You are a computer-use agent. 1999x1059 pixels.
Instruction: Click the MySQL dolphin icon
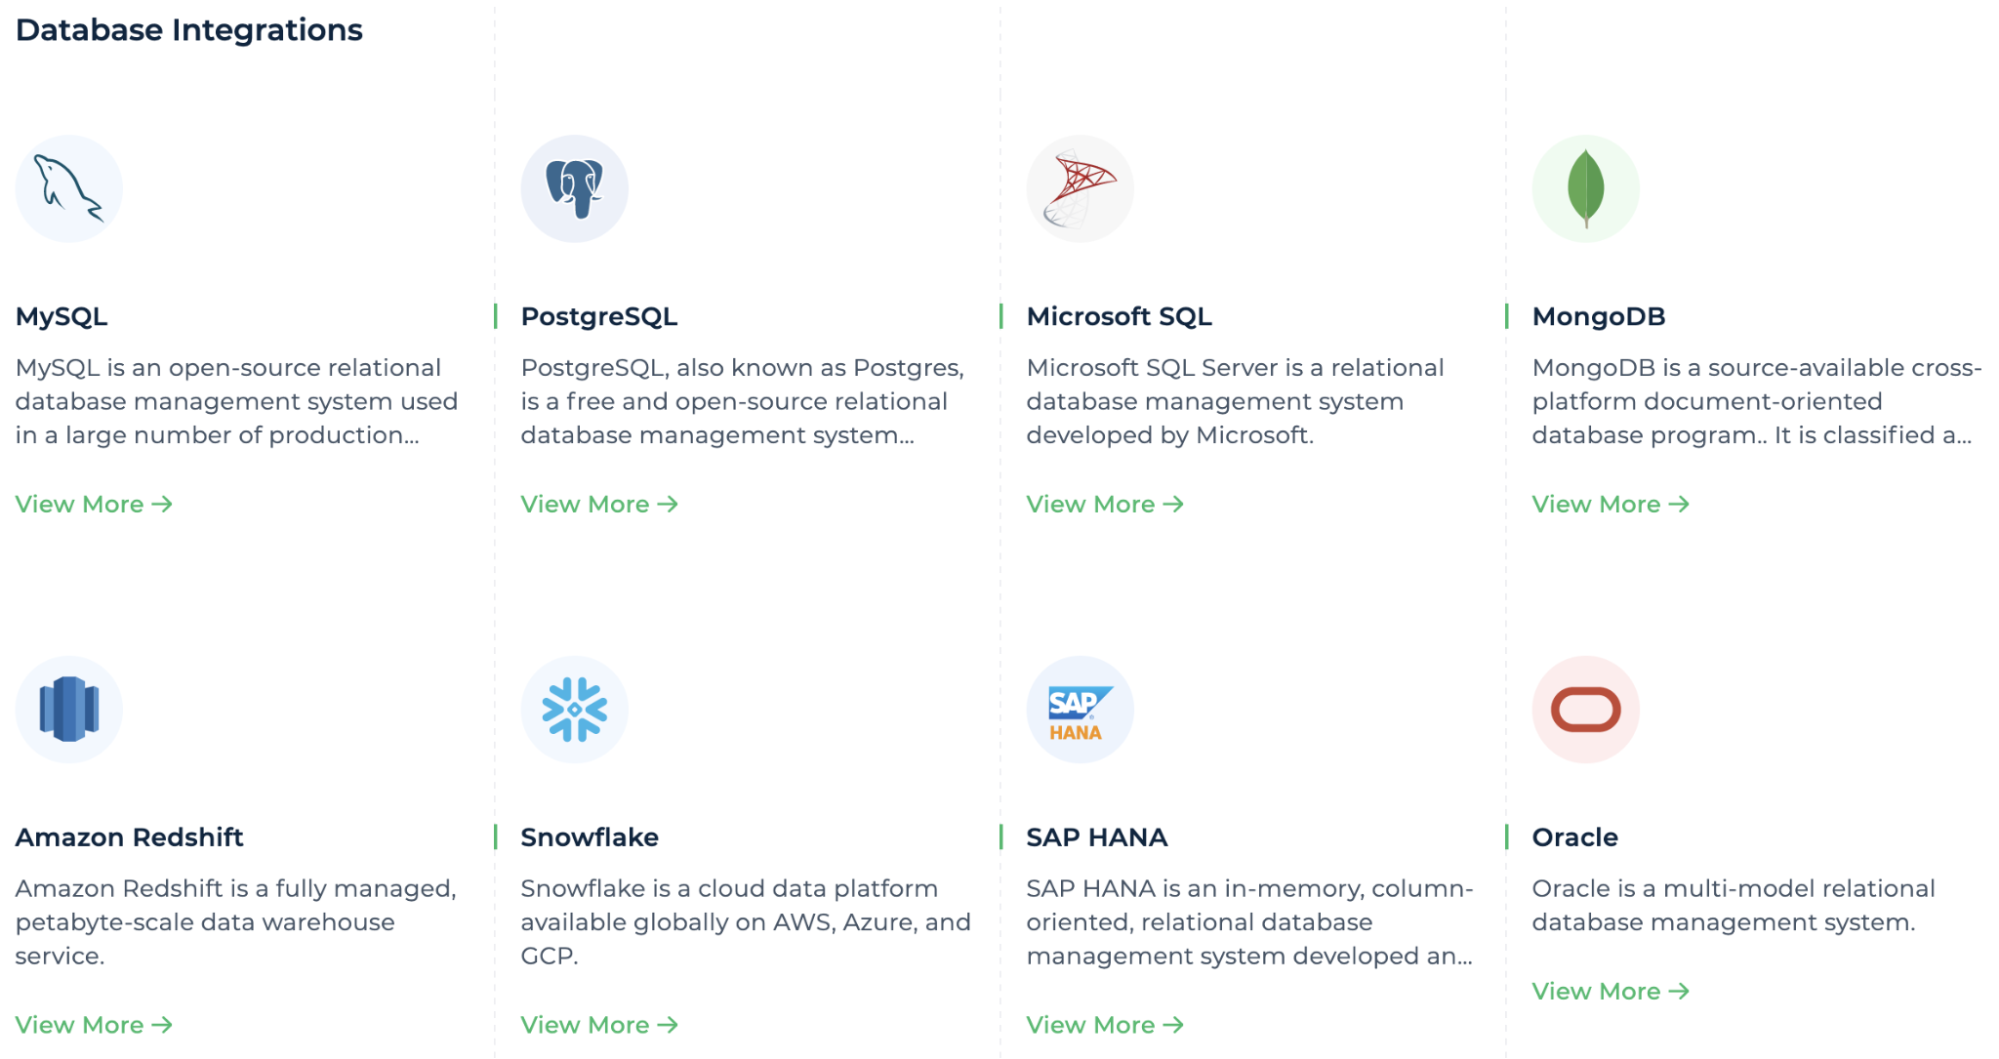(x=68, y=188)
